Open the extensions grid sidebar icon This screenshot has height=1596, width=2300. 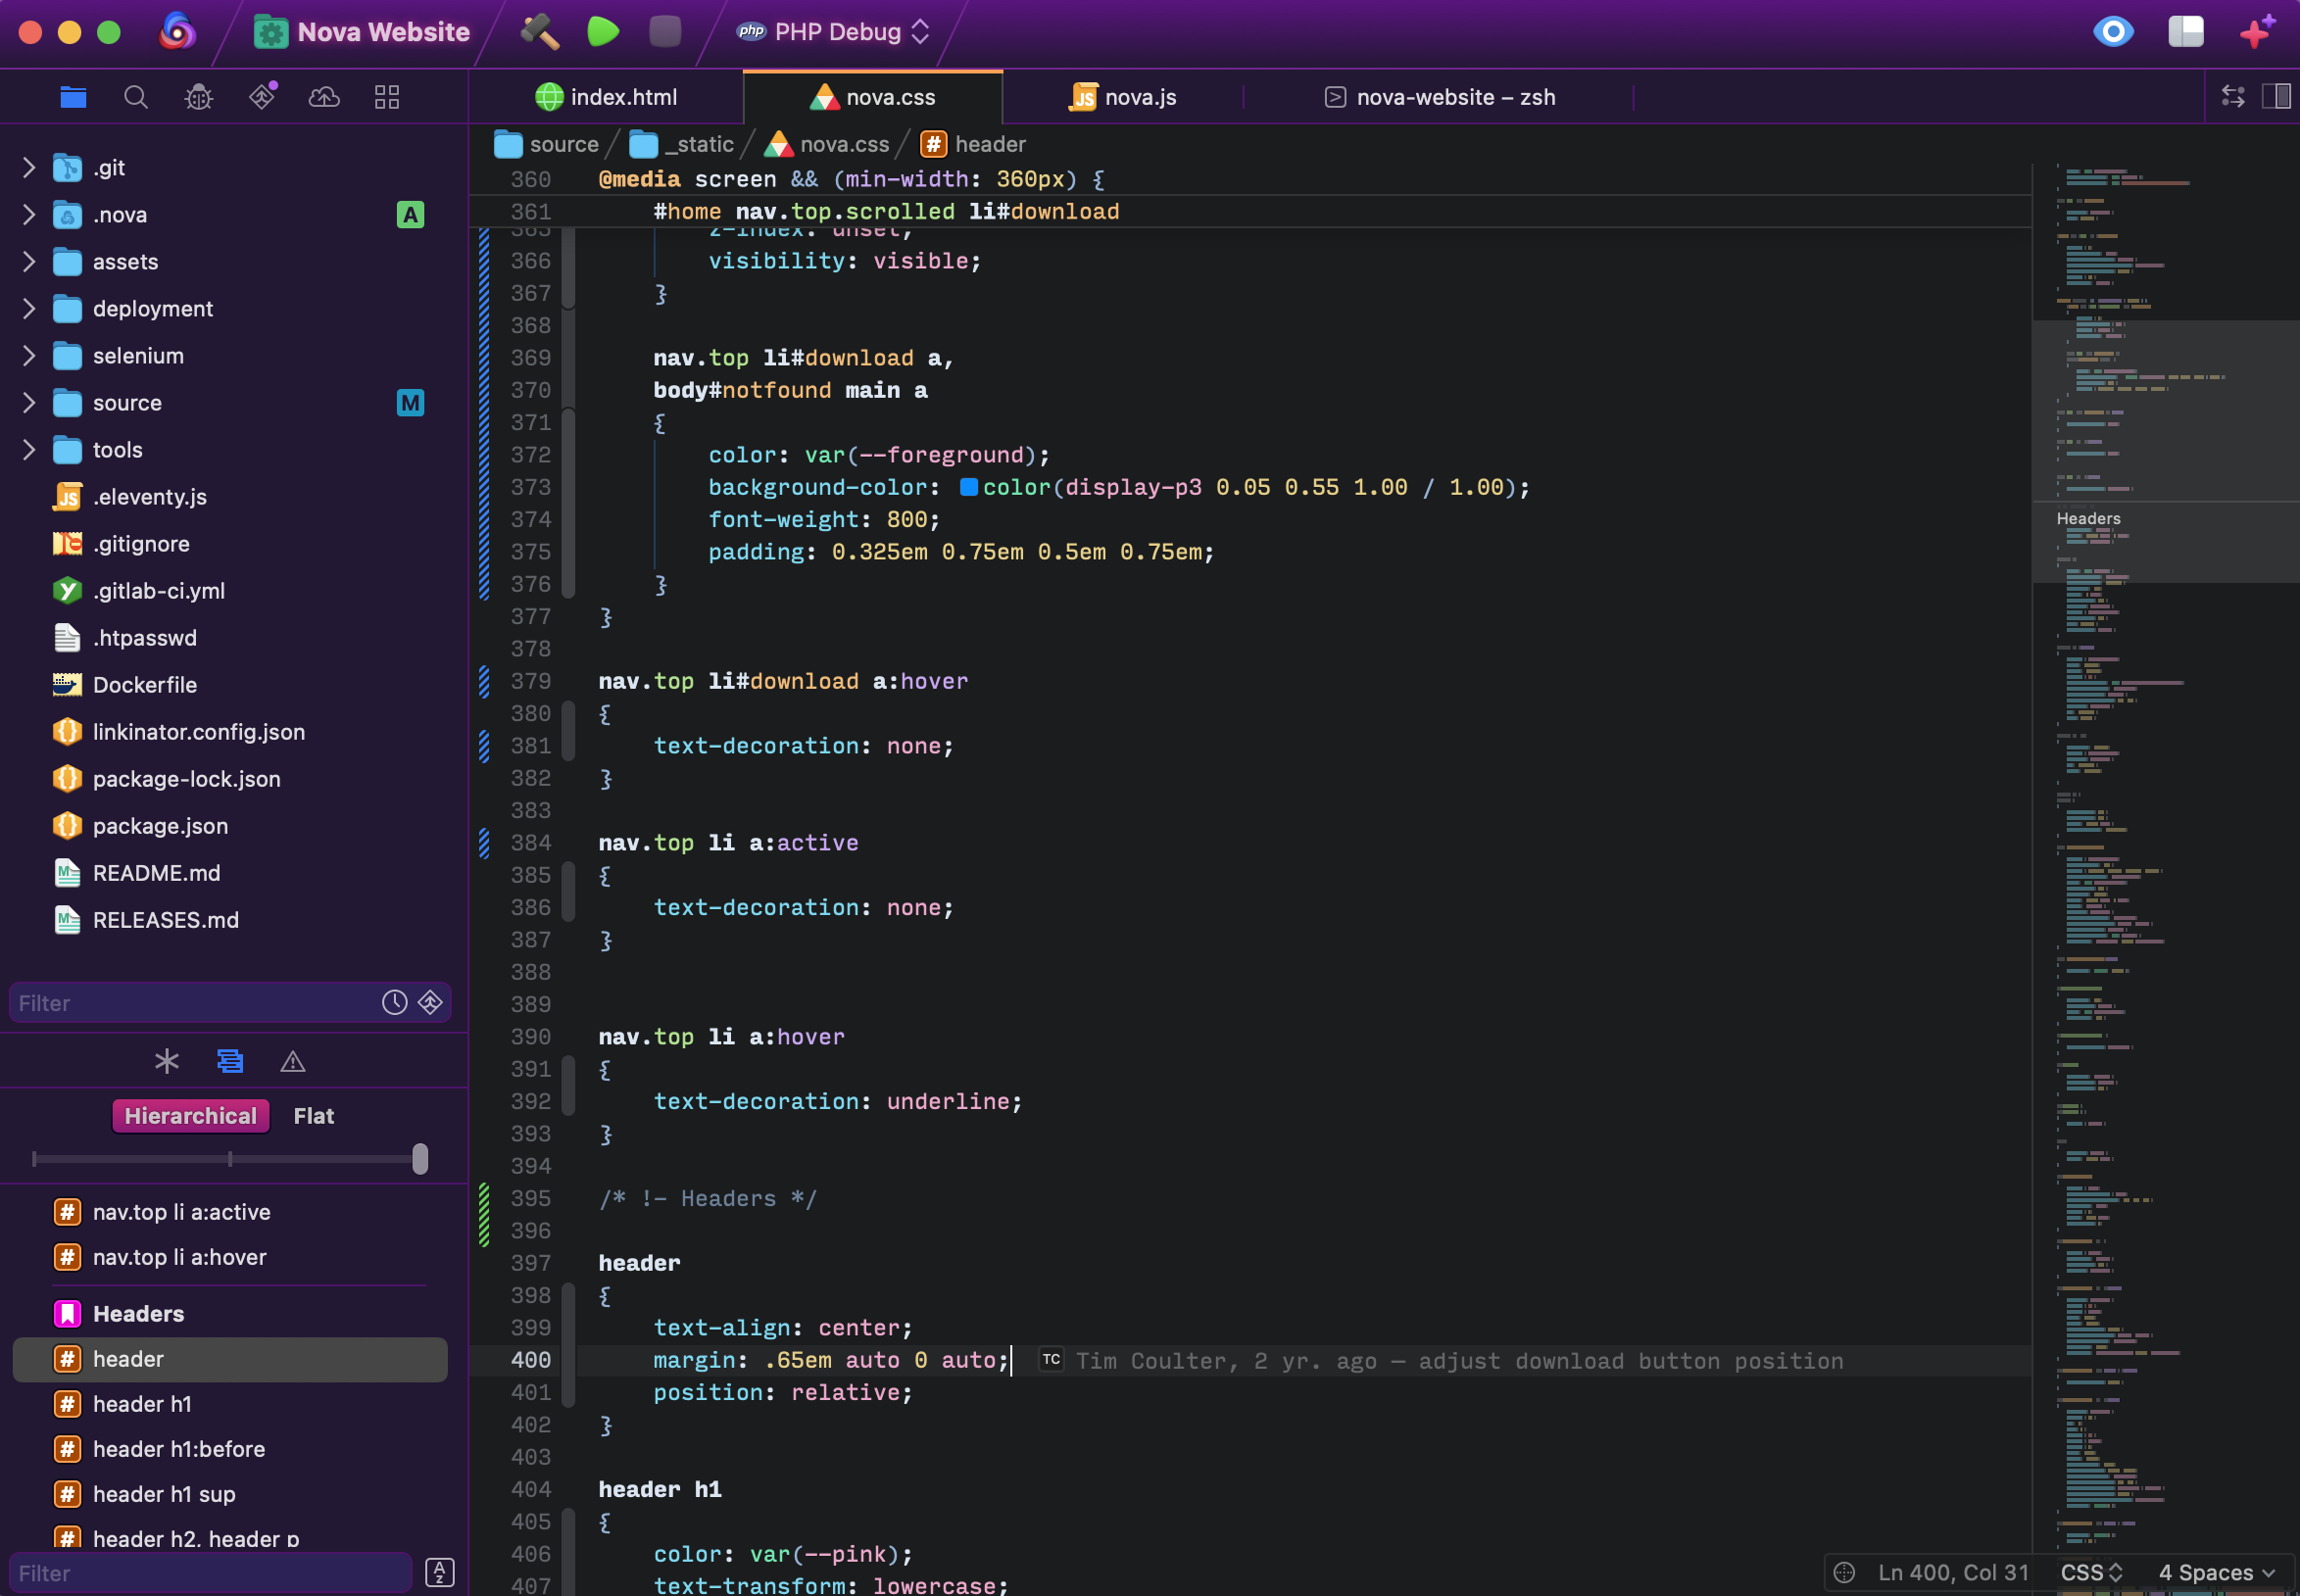[x=387, y=96]
